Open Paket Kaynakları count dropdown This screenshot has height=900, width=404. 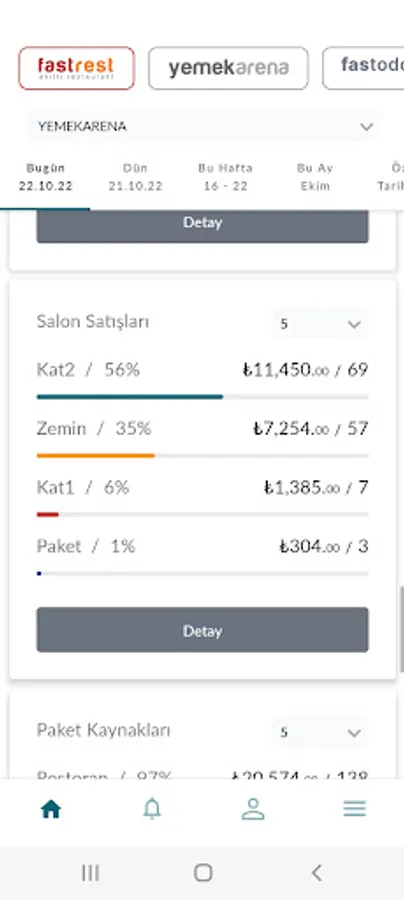(x=320, y=732)
